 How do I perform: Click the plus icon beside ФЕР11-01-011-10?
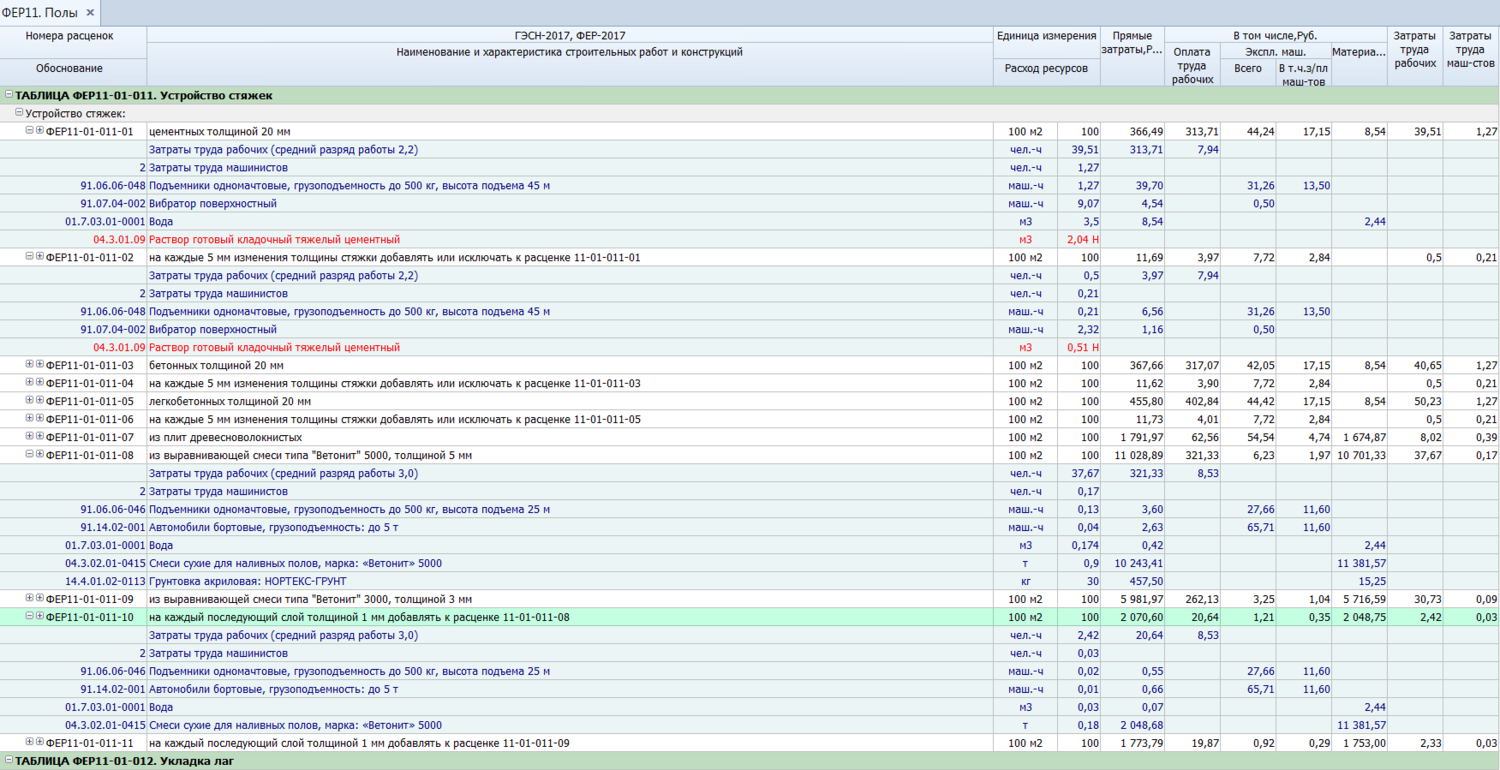click(x=40, y=617)
